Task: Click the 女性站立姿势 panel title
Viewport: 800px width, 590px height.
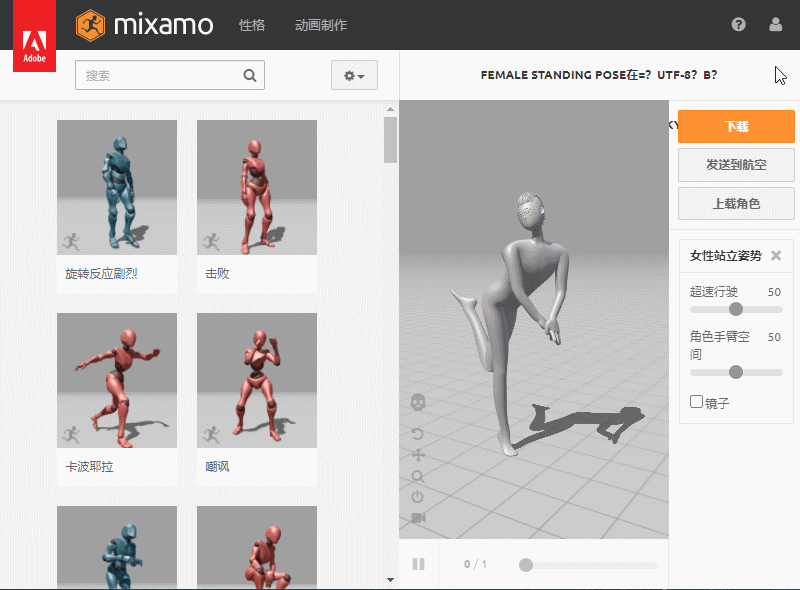Action: [x=726, y=256]
